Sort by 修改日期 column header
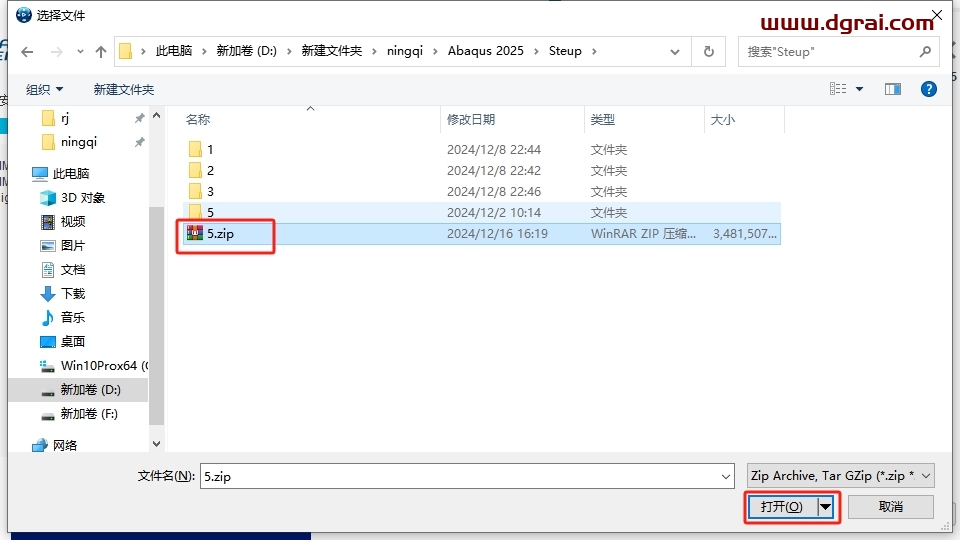Screen dimensions: 960x540 click(x=471, y=119)
